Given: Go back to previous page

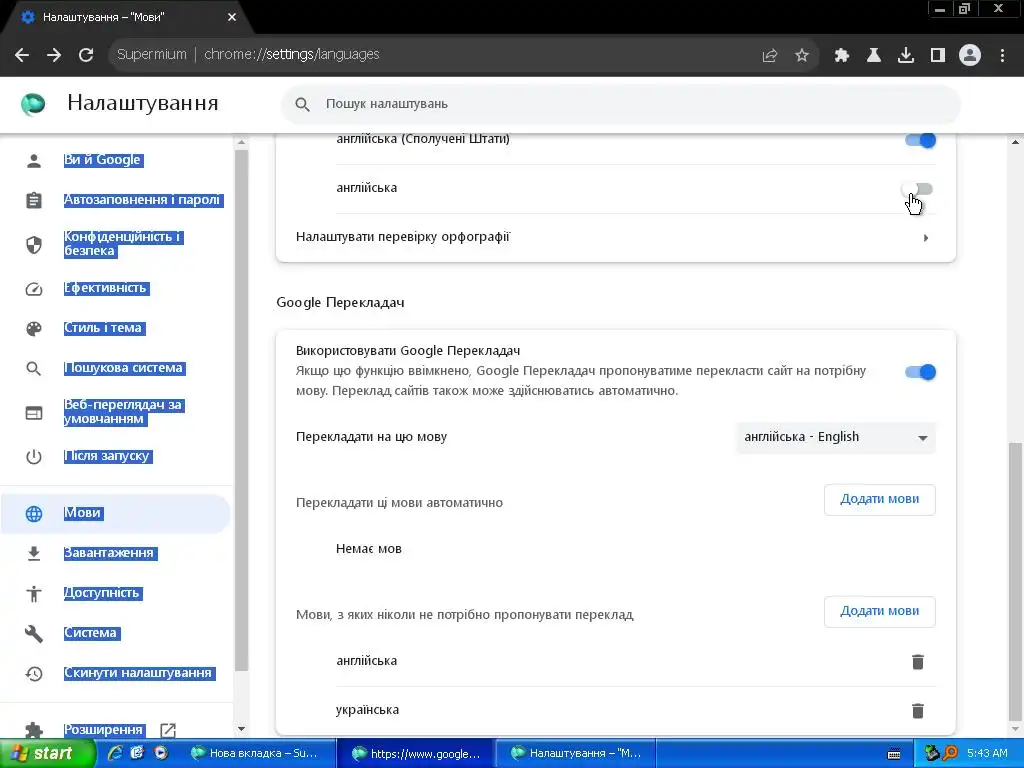Looking at the screenshot, I should [x=22, y=55].
